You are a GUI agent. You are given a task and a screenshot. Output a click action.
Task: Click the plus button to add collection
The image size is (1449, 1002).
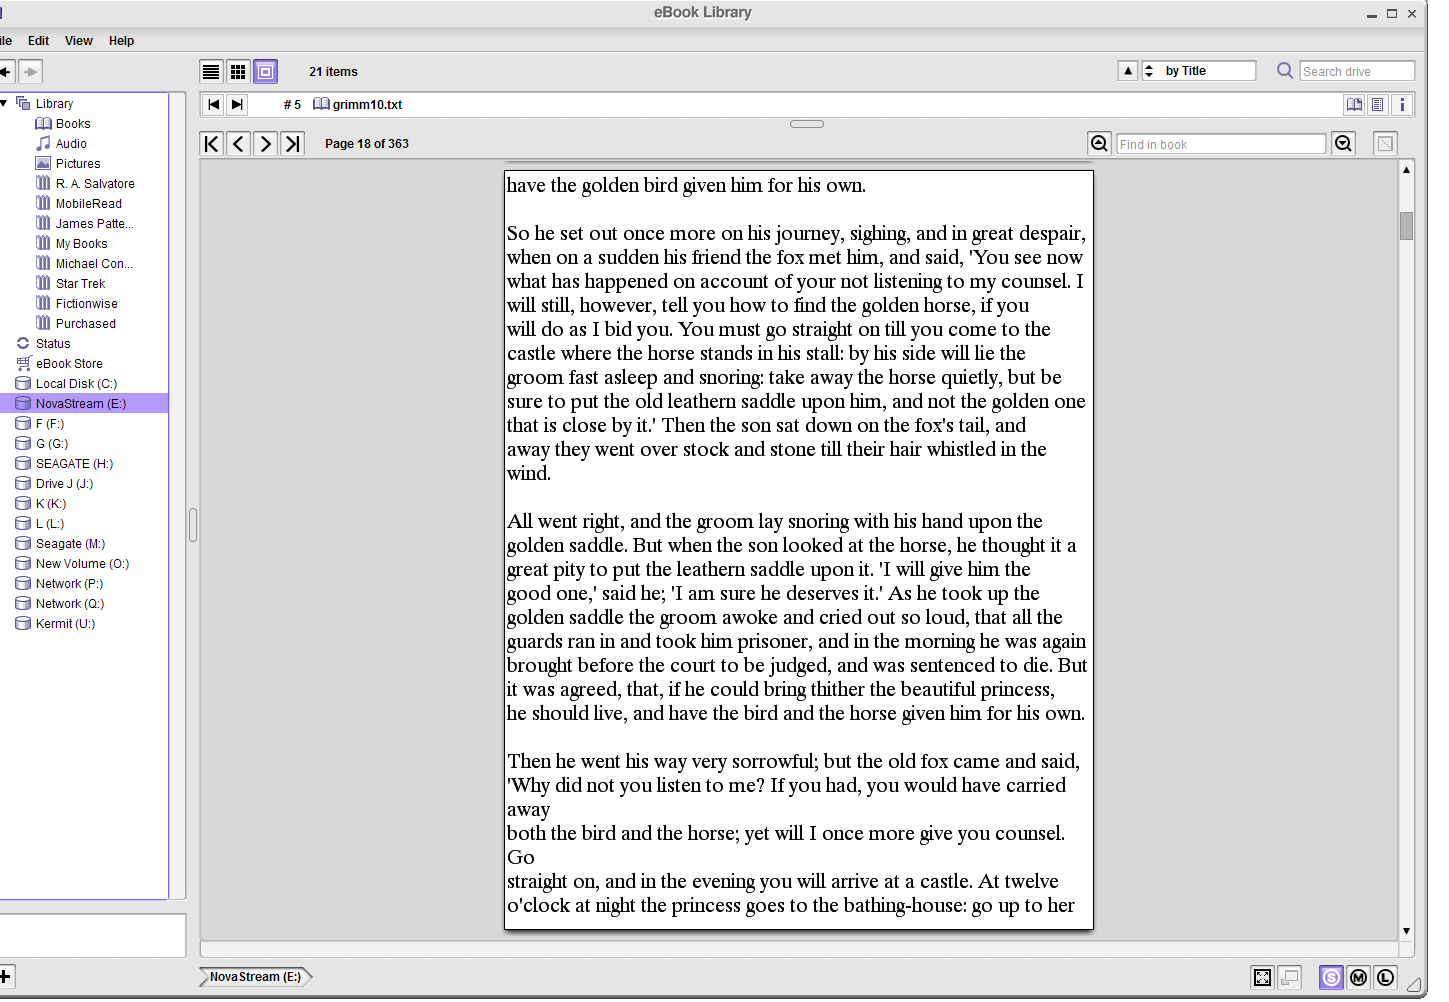tap(6, 977)
